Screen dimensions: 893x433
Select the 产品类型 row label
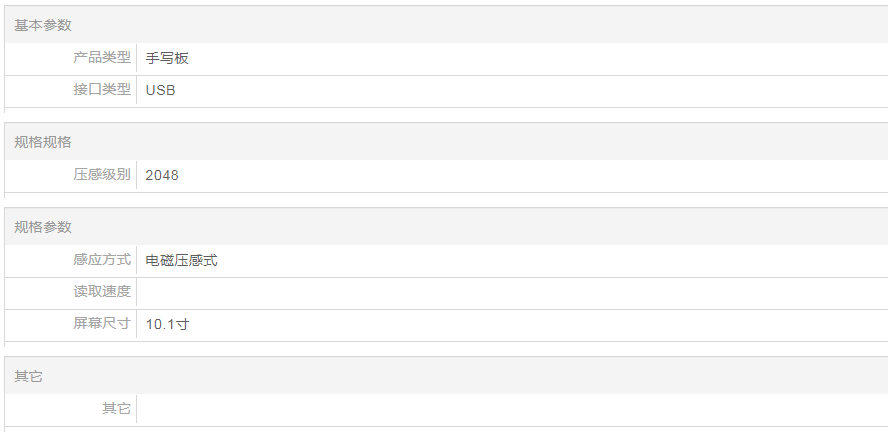[x=102, y=58]
